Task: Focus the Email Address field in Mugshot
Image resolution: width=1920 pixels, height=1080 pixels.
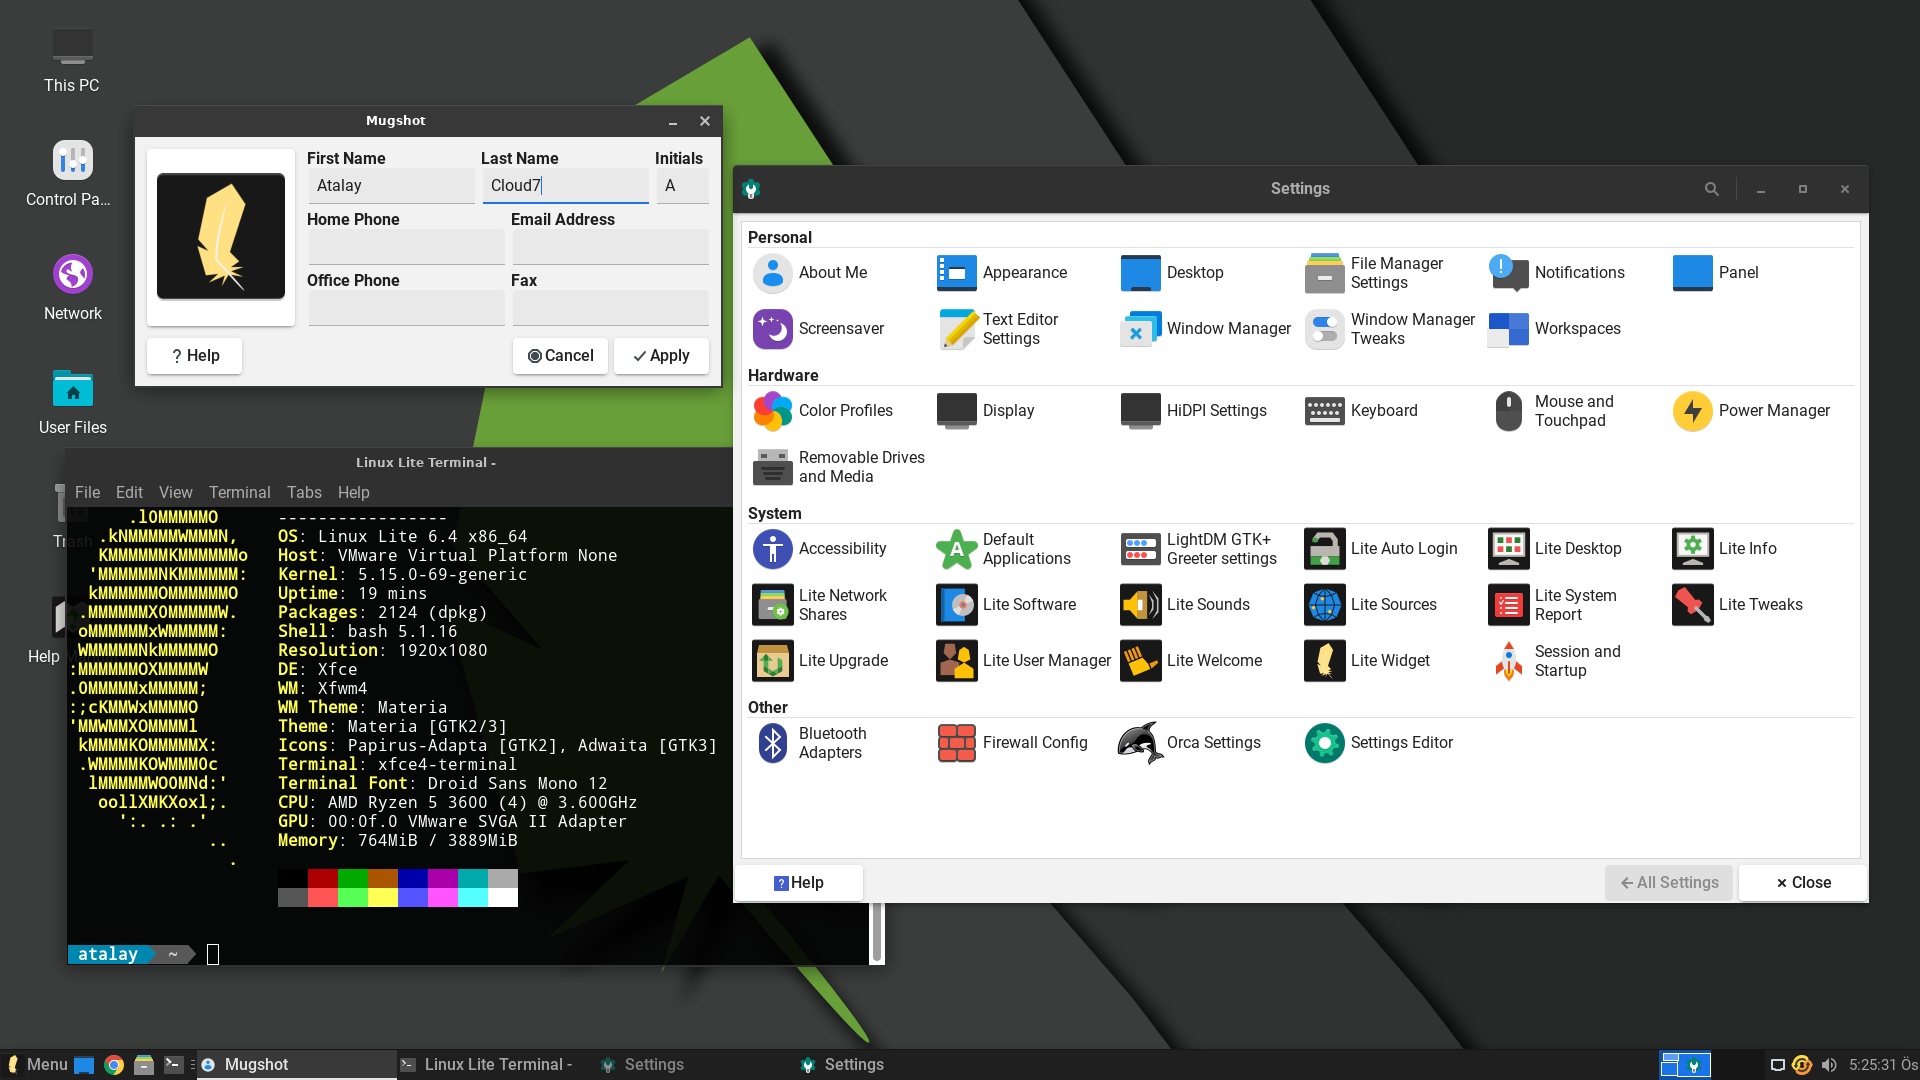Action: [x=610, y=247]
